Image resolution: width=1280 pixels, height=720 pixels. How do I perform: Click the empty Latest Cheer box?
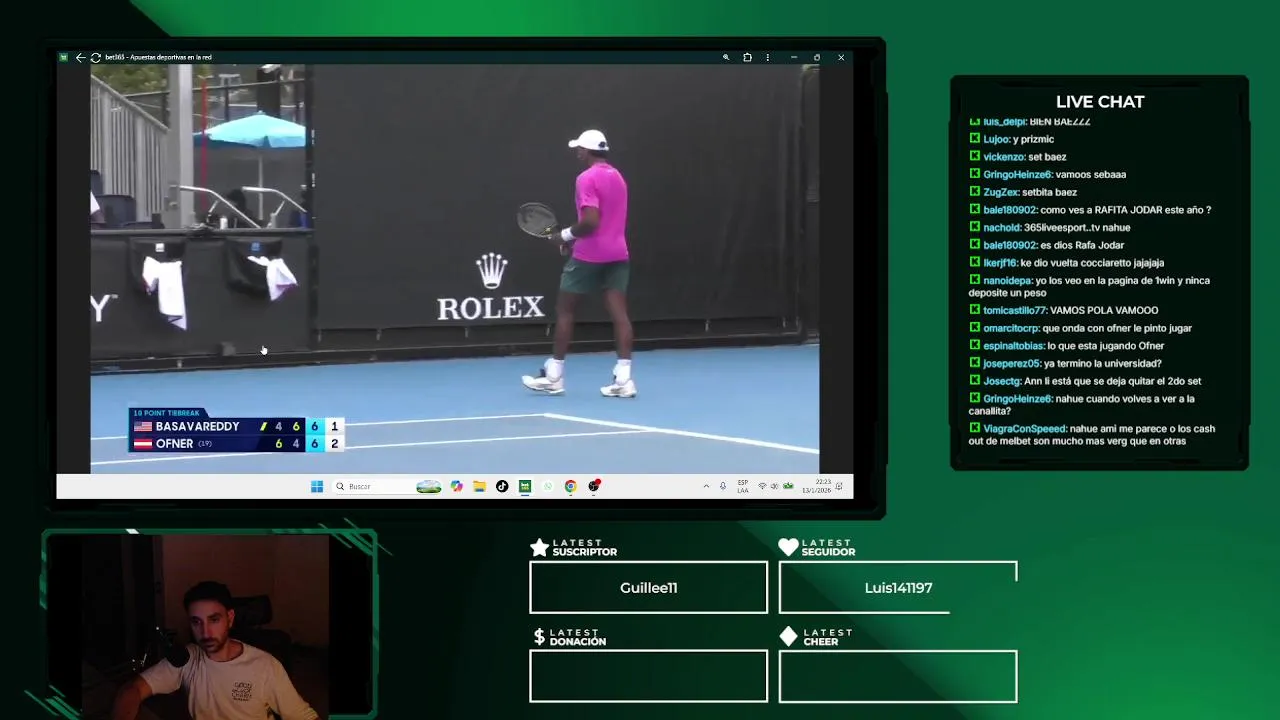click(898, 676)
